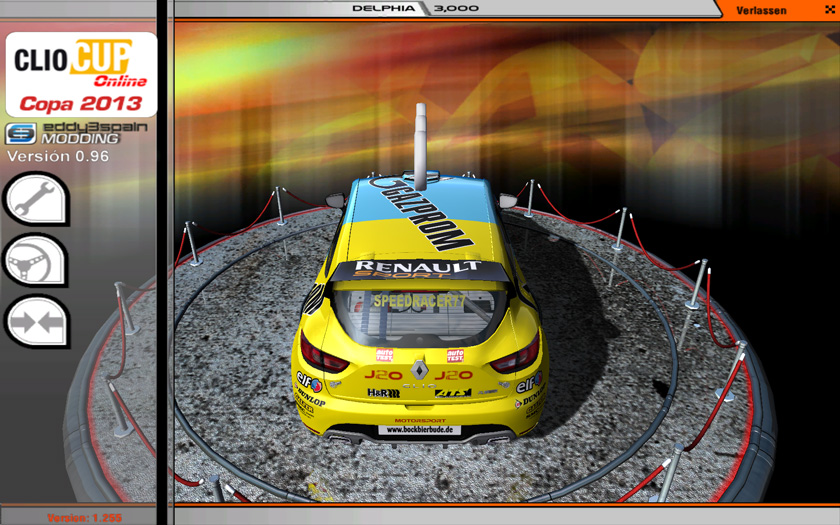Click the www.bockbierbude.de license plate
The image size is (840, 525).
[419, 429]
